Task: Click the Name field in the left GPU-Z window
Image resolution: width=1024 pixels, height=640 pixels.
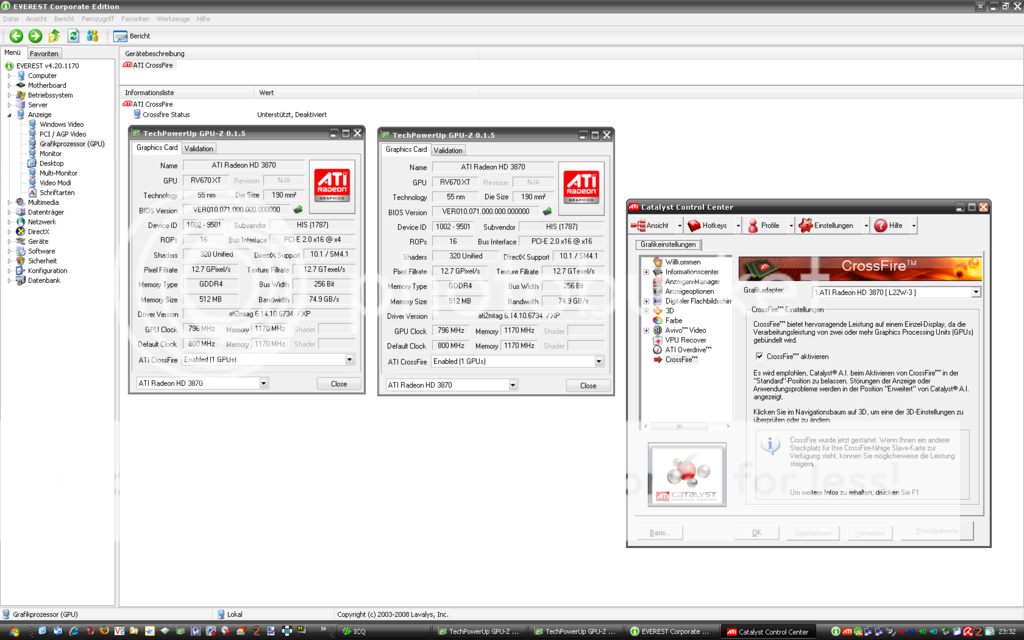Action: (244, 165)
